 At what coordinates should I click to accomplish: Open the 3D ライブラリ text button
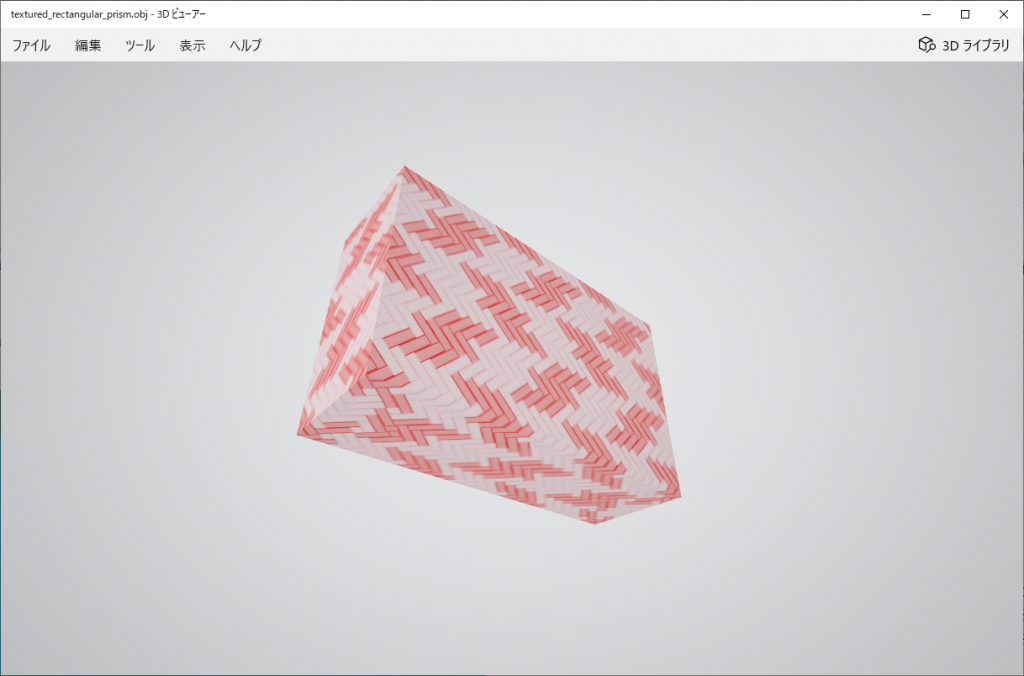976,45
